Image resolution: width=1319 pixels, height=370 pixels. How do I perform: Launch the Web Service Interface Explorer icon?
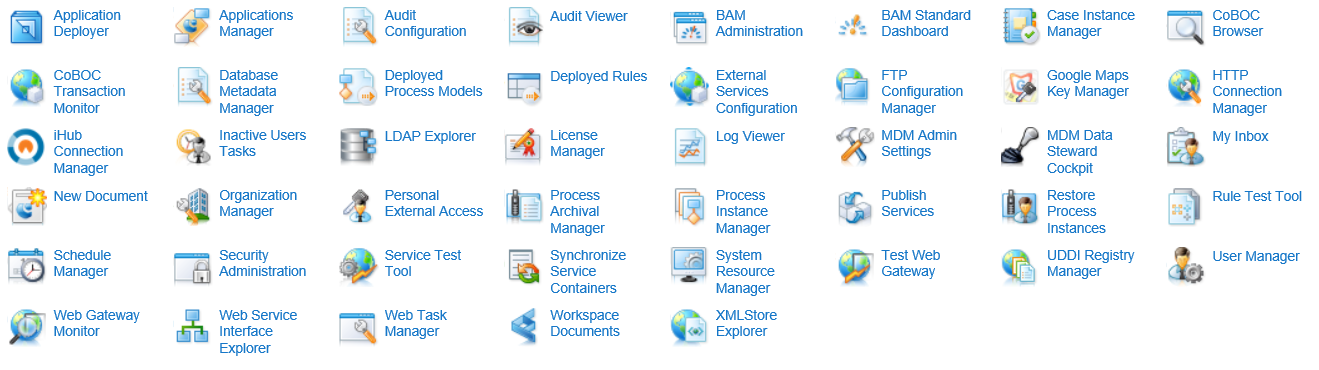[192, 326]
